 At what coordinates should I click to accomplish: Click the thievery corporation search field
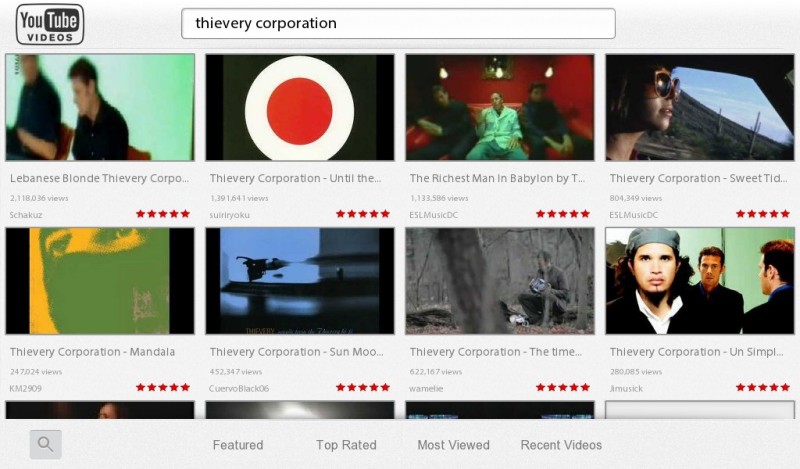(398, 23)
